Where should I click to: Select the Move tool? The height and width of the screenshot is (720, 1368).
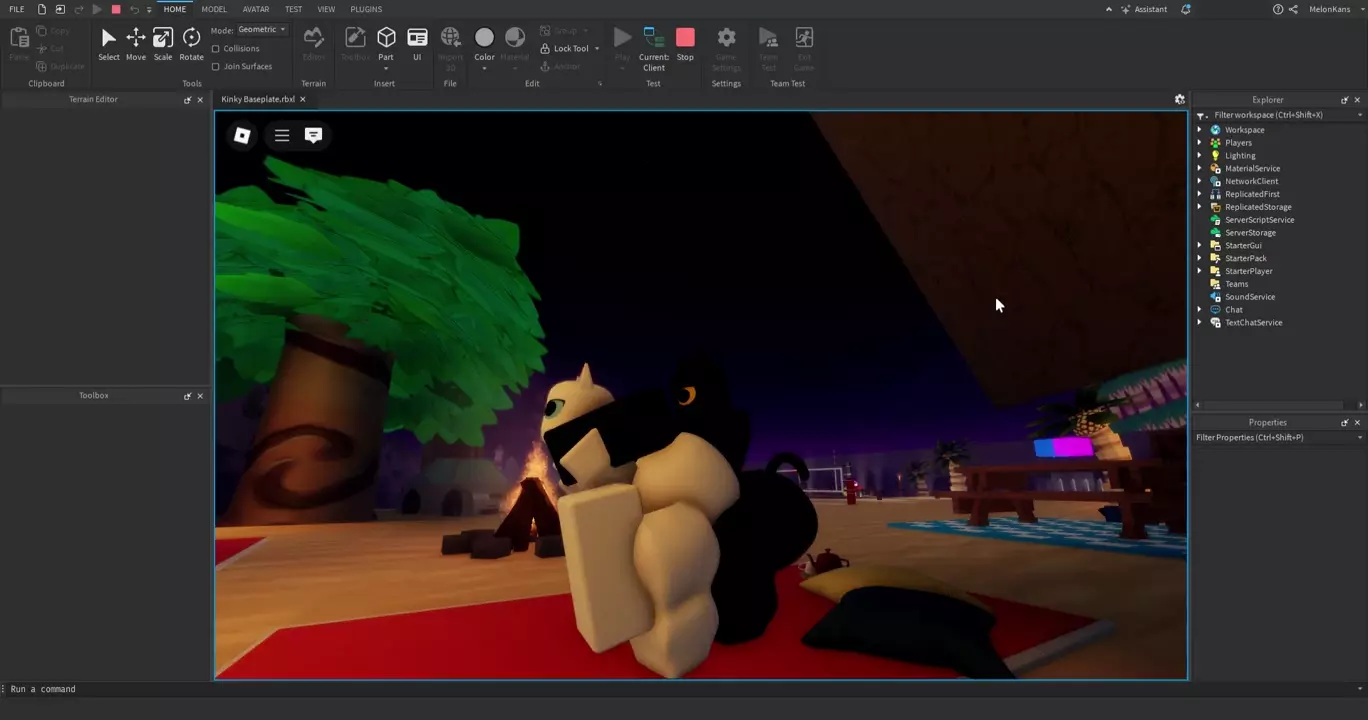[x=135, y=44]
